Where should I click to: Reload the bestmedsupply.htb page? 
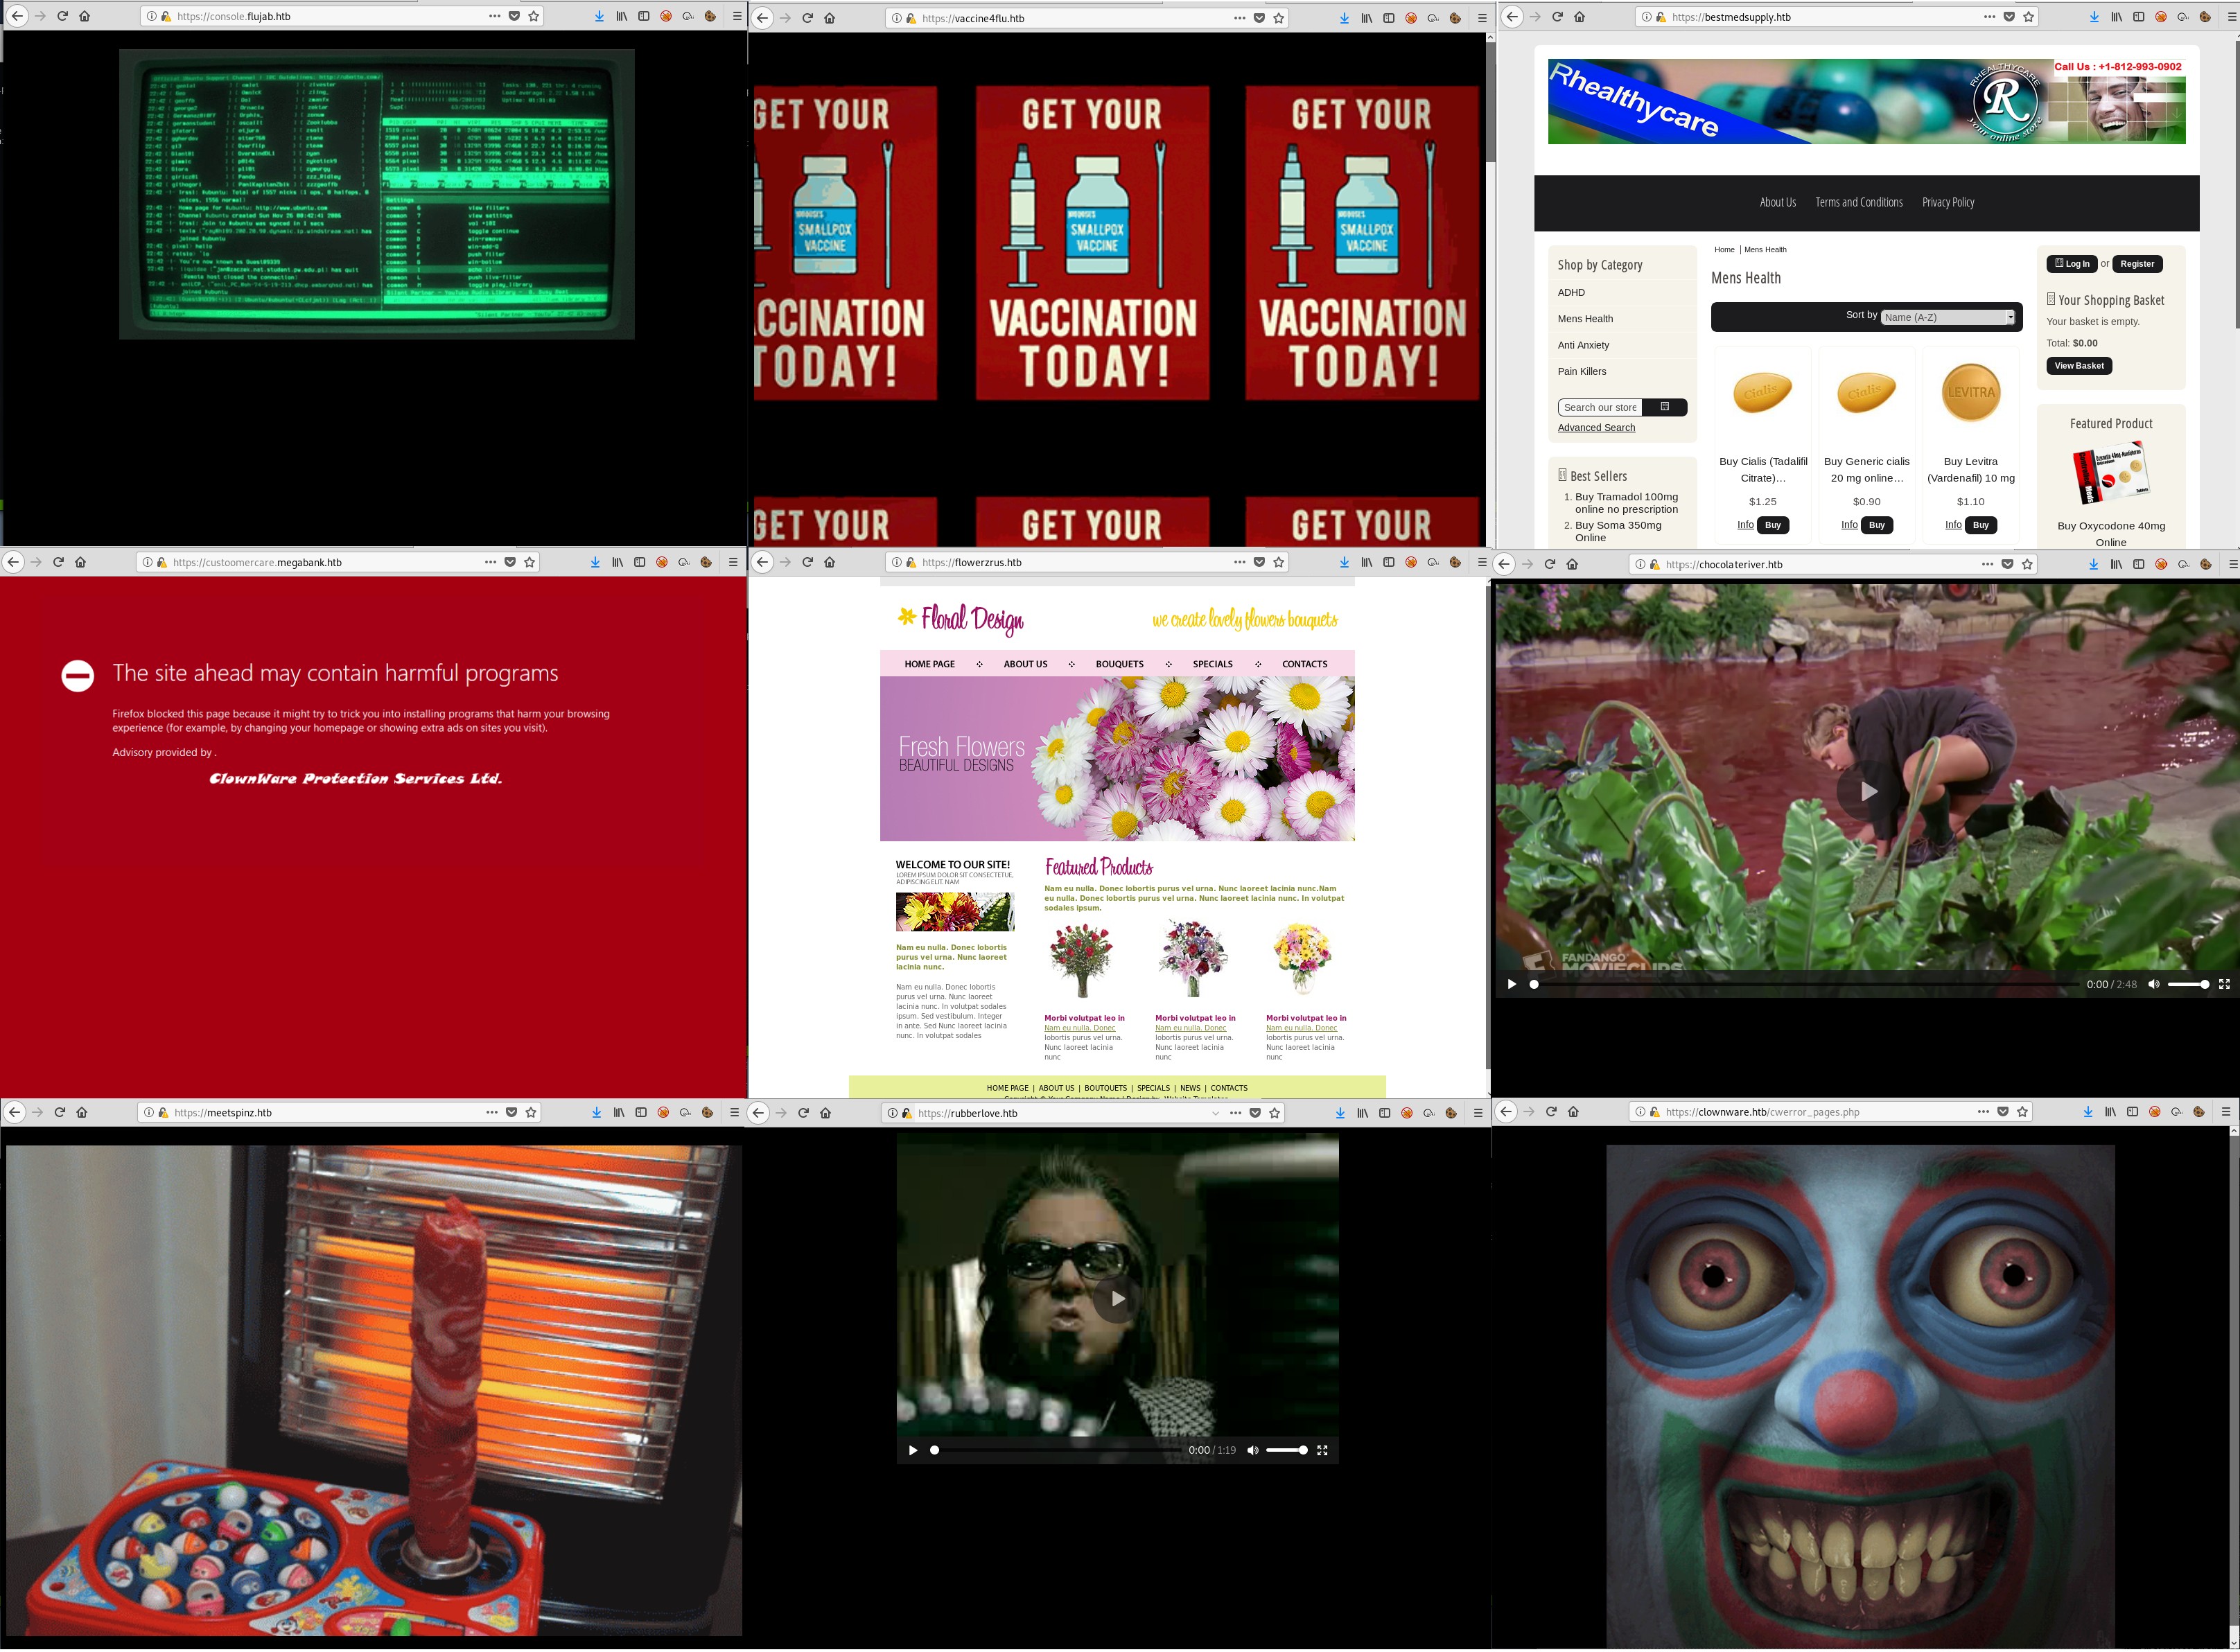tap(1557, 17)
